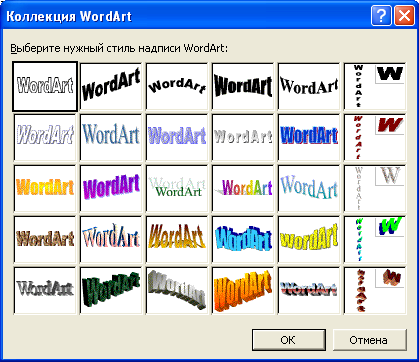Image resolution: width=419 pixels, height=362 pixels.
Task: Select the brown 3D vertical WordArt style
Action: (x=375, y=290)
